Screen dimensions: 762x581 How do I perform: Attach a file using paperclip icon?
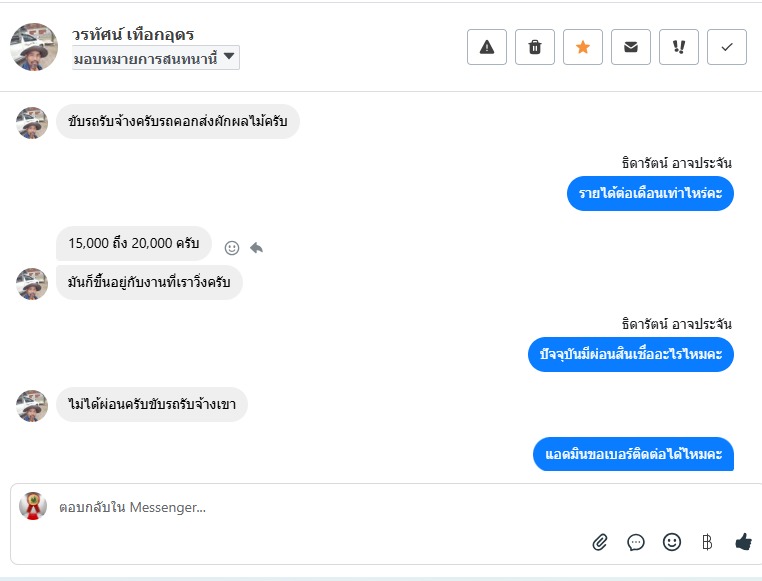click(x=600, y=542)
